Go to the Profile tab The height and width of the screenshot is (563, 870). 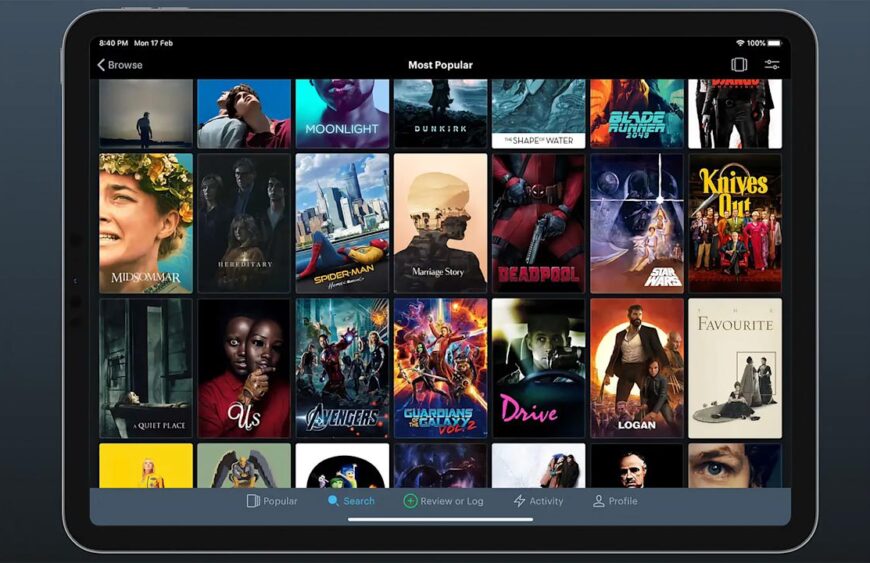tap(615, 501)
